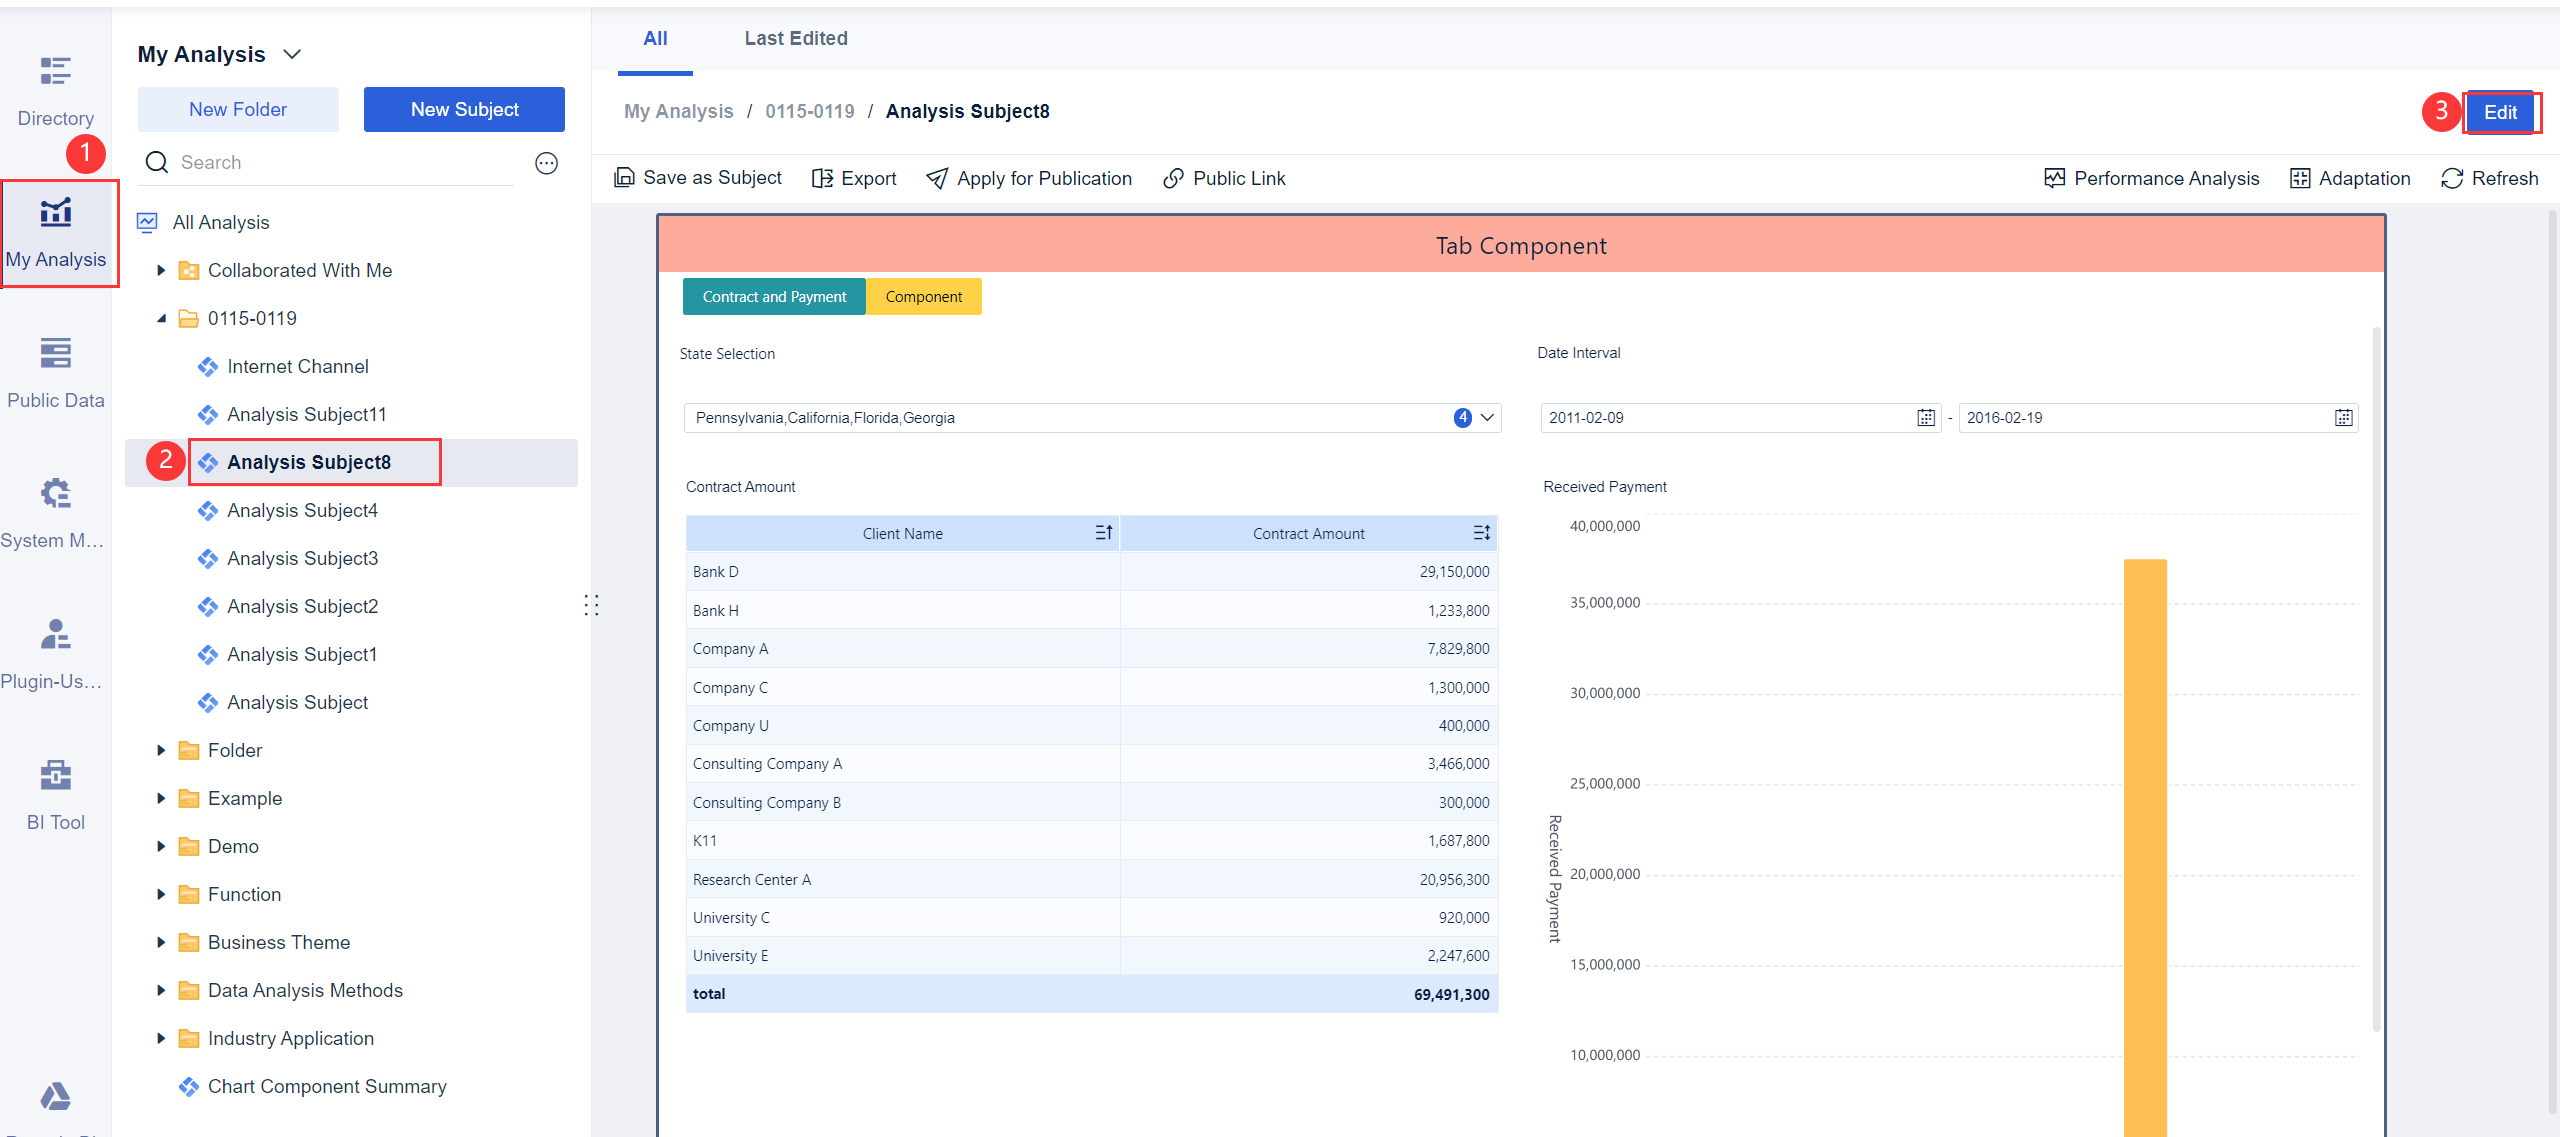Viewport: 2560px width, 1137px height.
Task: Switch to the Public Data section
Action: (x=55, y=370)
